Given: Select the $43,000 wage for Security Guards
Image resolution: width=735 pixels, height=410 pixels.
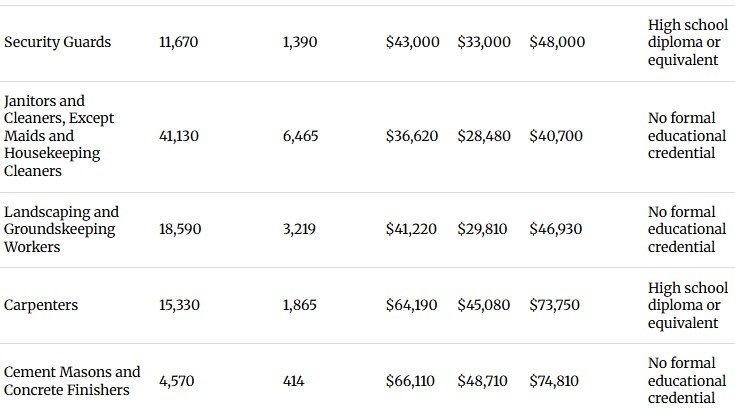Looking at the screenshot, I should pos(412,43).
